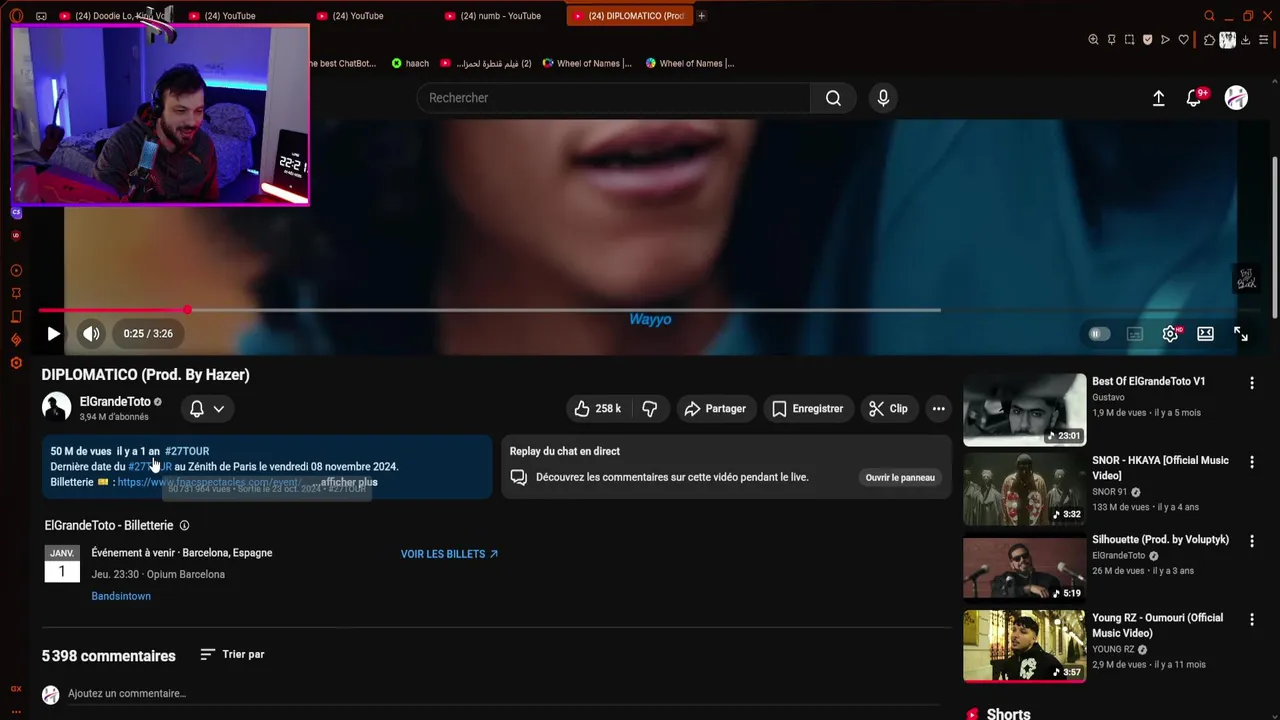This screenshot has width=1280, height=720.
Task: Open player subtitles rectangle icon
Action: [x=1134, y=334]
